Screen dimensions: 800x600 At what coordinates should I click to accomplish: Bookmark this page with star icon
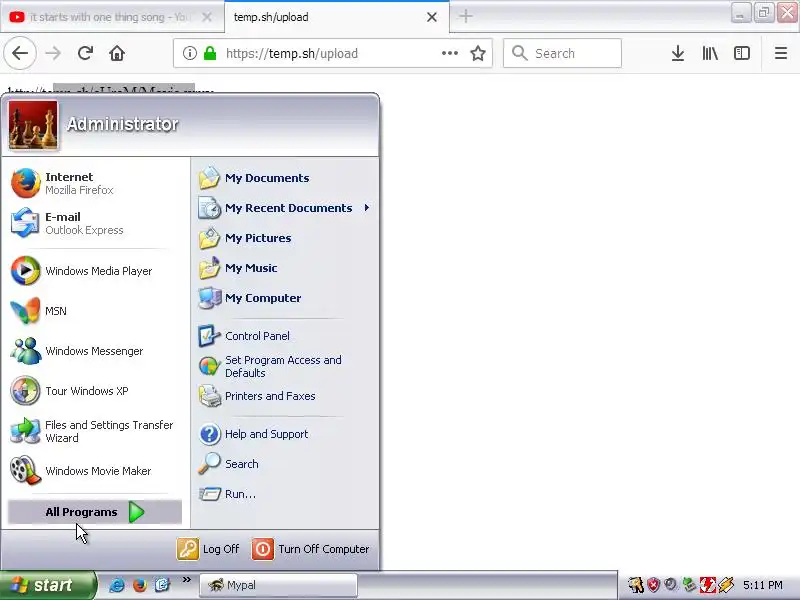point(478,53)
